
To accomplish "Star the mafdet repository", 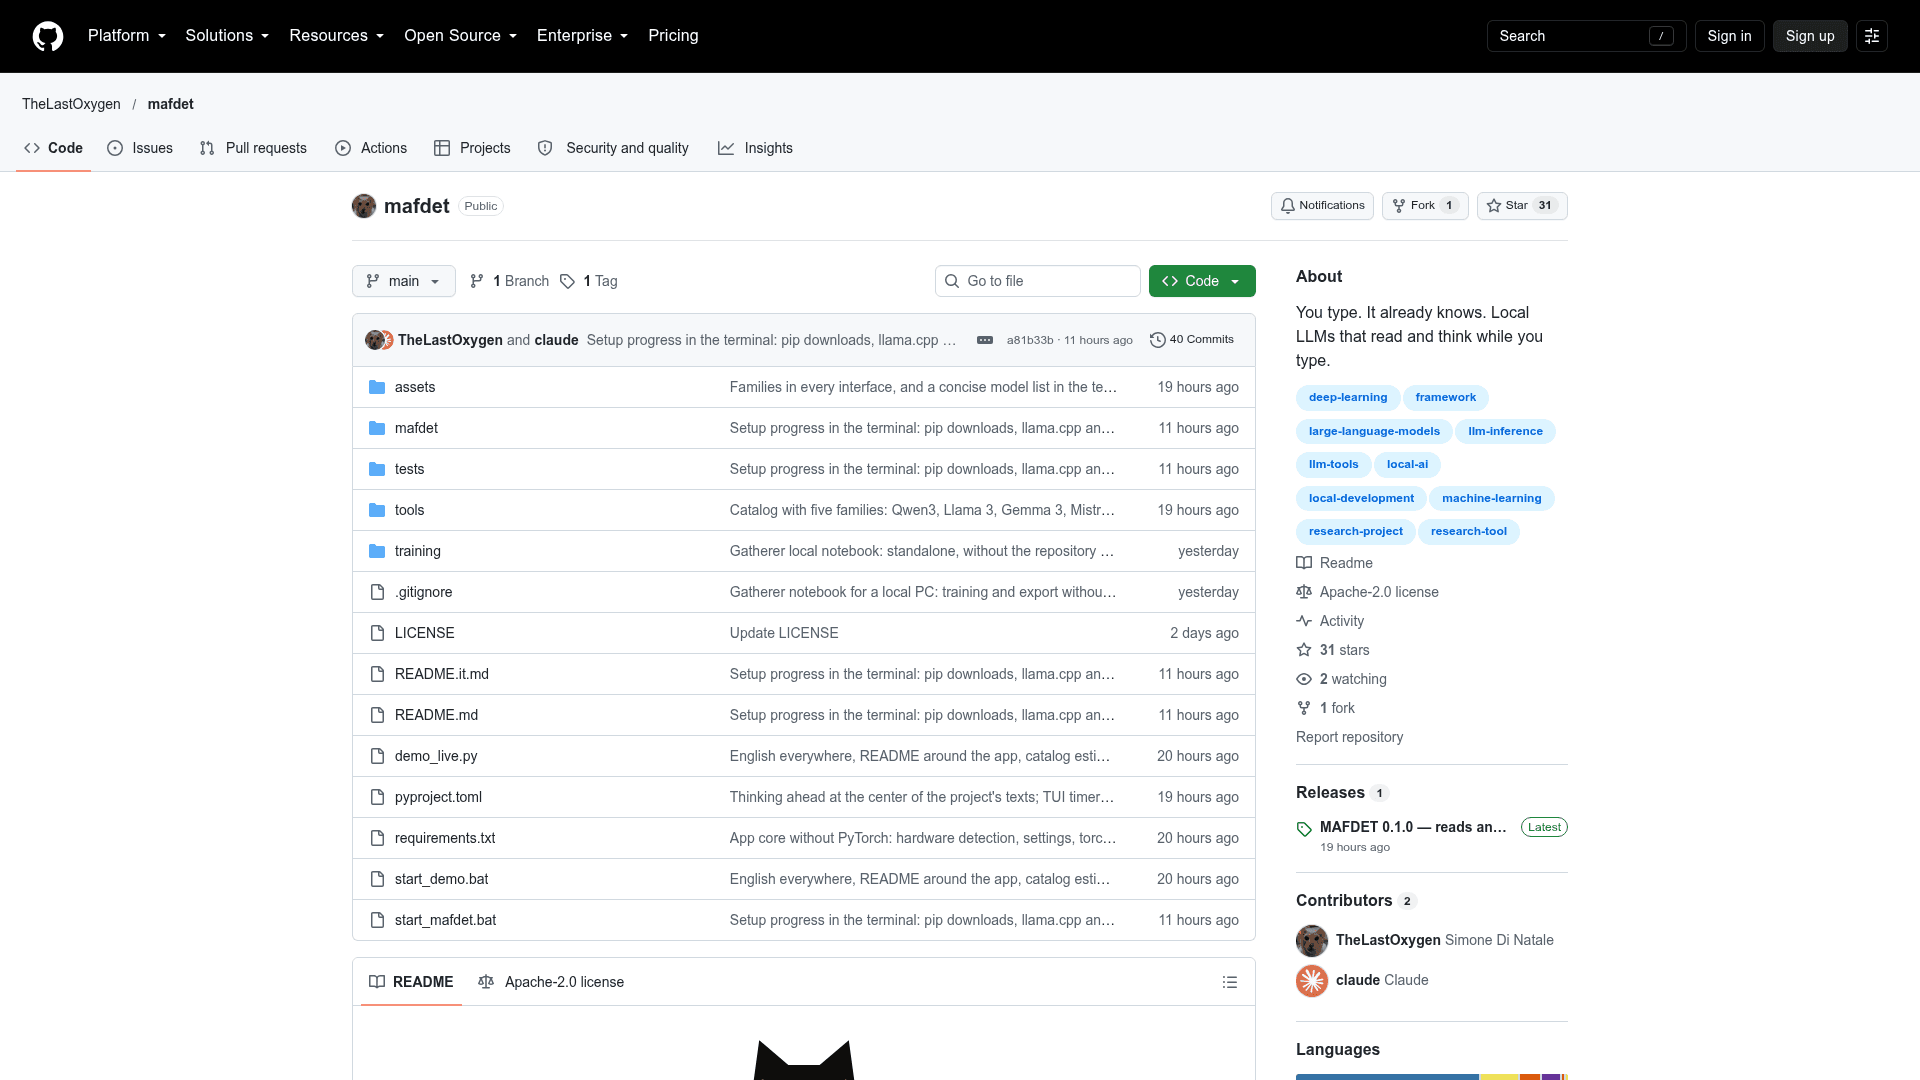I will [1522, 206].
